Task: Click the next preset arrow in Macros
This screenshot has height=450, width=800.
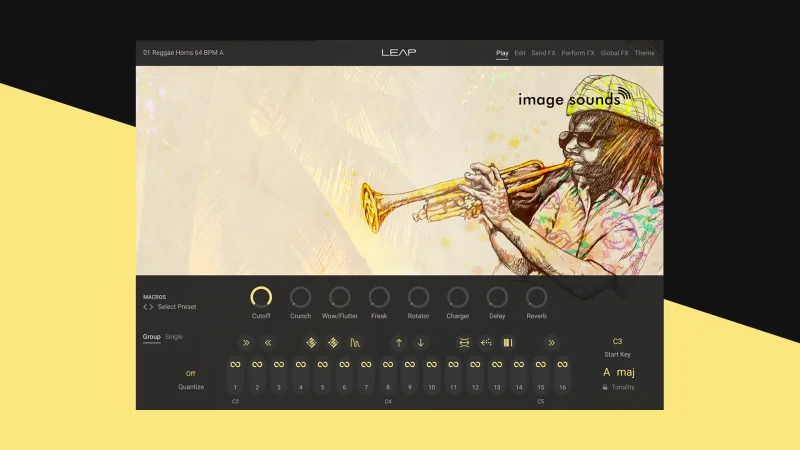Action: (x=151, y=307)
